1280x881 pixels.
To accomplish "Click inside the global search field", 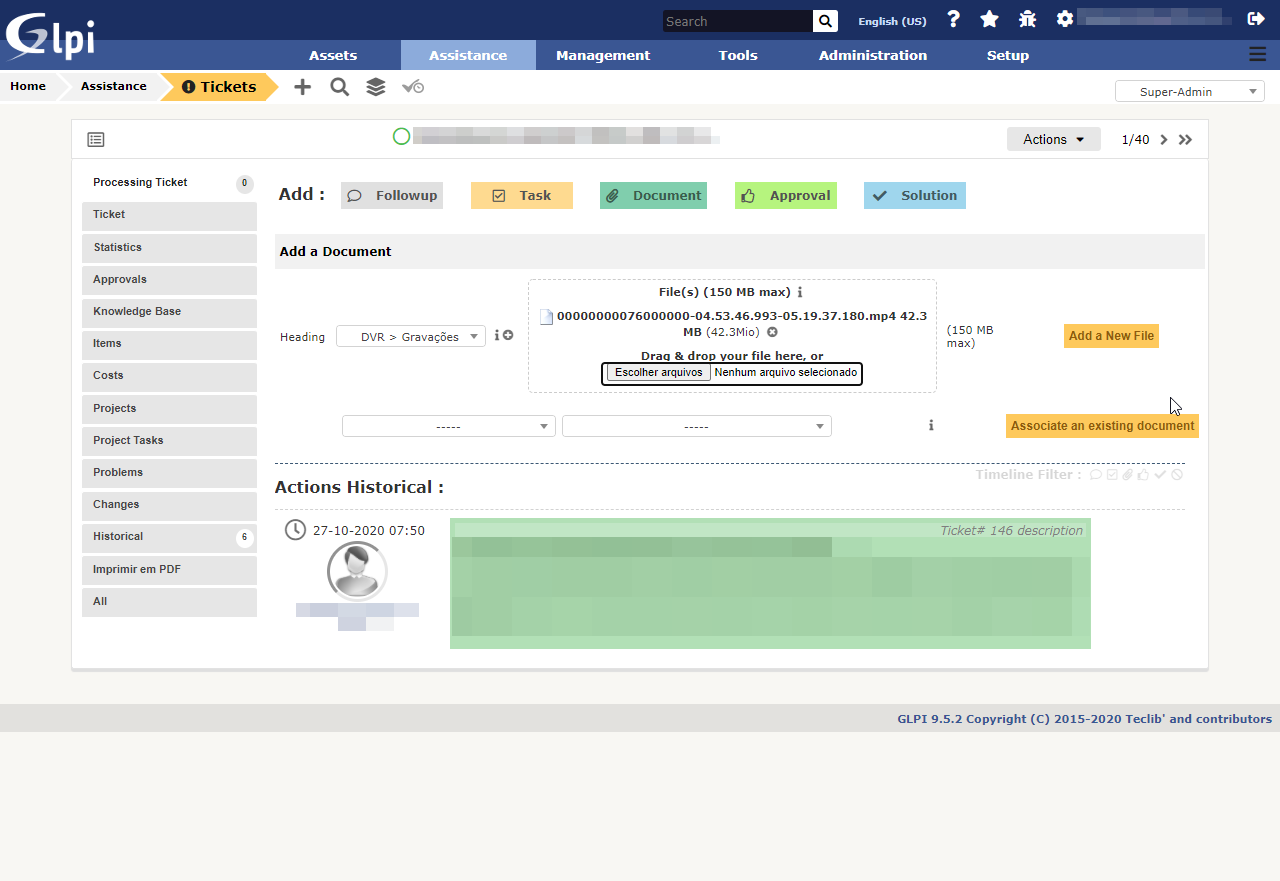I will (737, 20).
